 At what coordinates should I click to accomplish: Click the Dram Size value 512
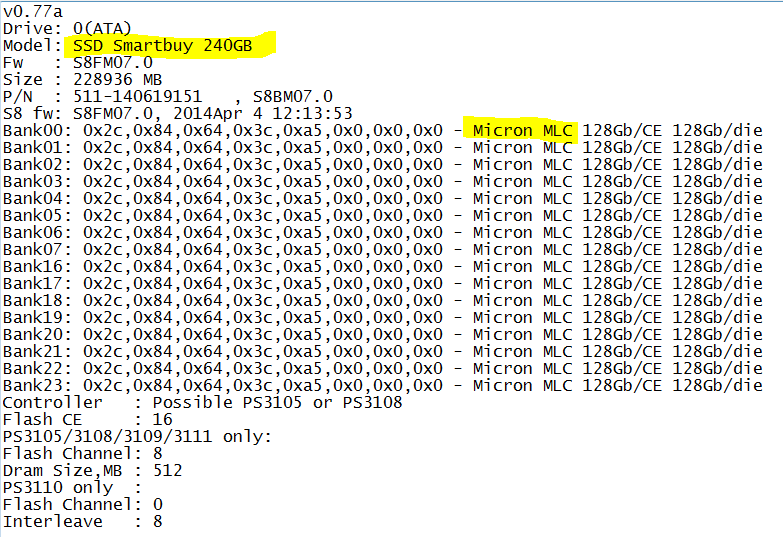168,470
